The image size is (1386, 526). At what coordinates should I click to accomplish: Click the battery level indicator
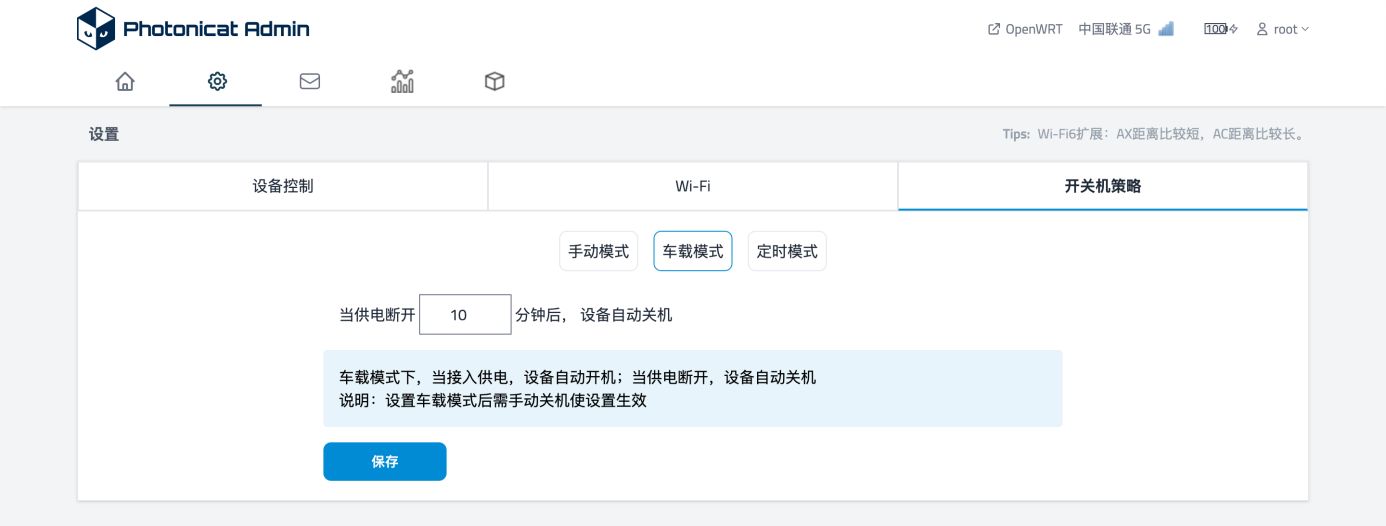click(1220, 29)
